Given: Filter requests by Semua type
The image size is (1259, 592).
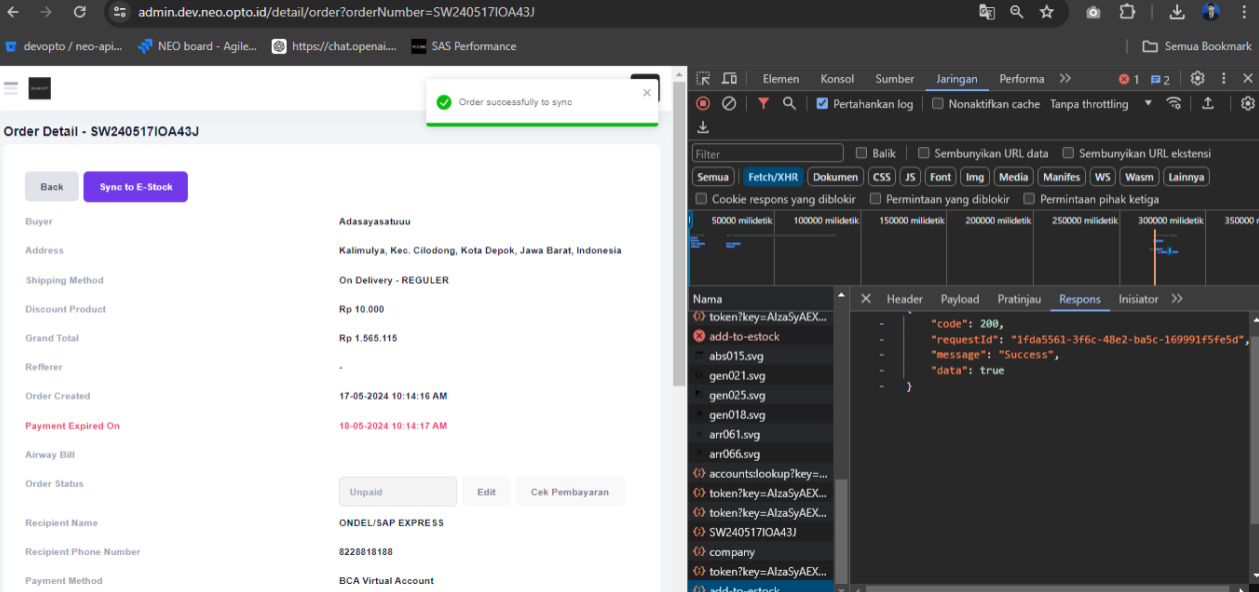Looking at the screenshot, I should 713,177.
